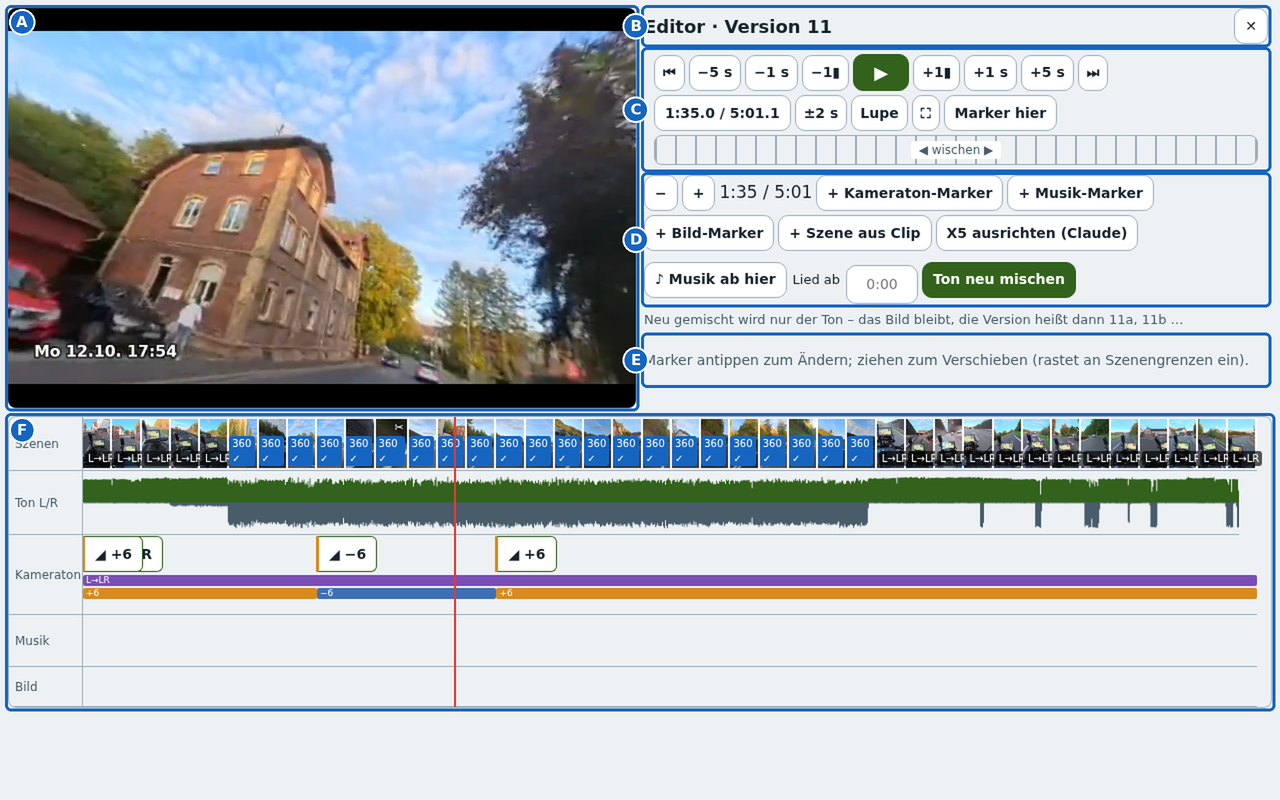Viewport: 1280px width, 800px height.
Task: Set a marker with 'Marker hier'
Action: [x=1000, y=113]
